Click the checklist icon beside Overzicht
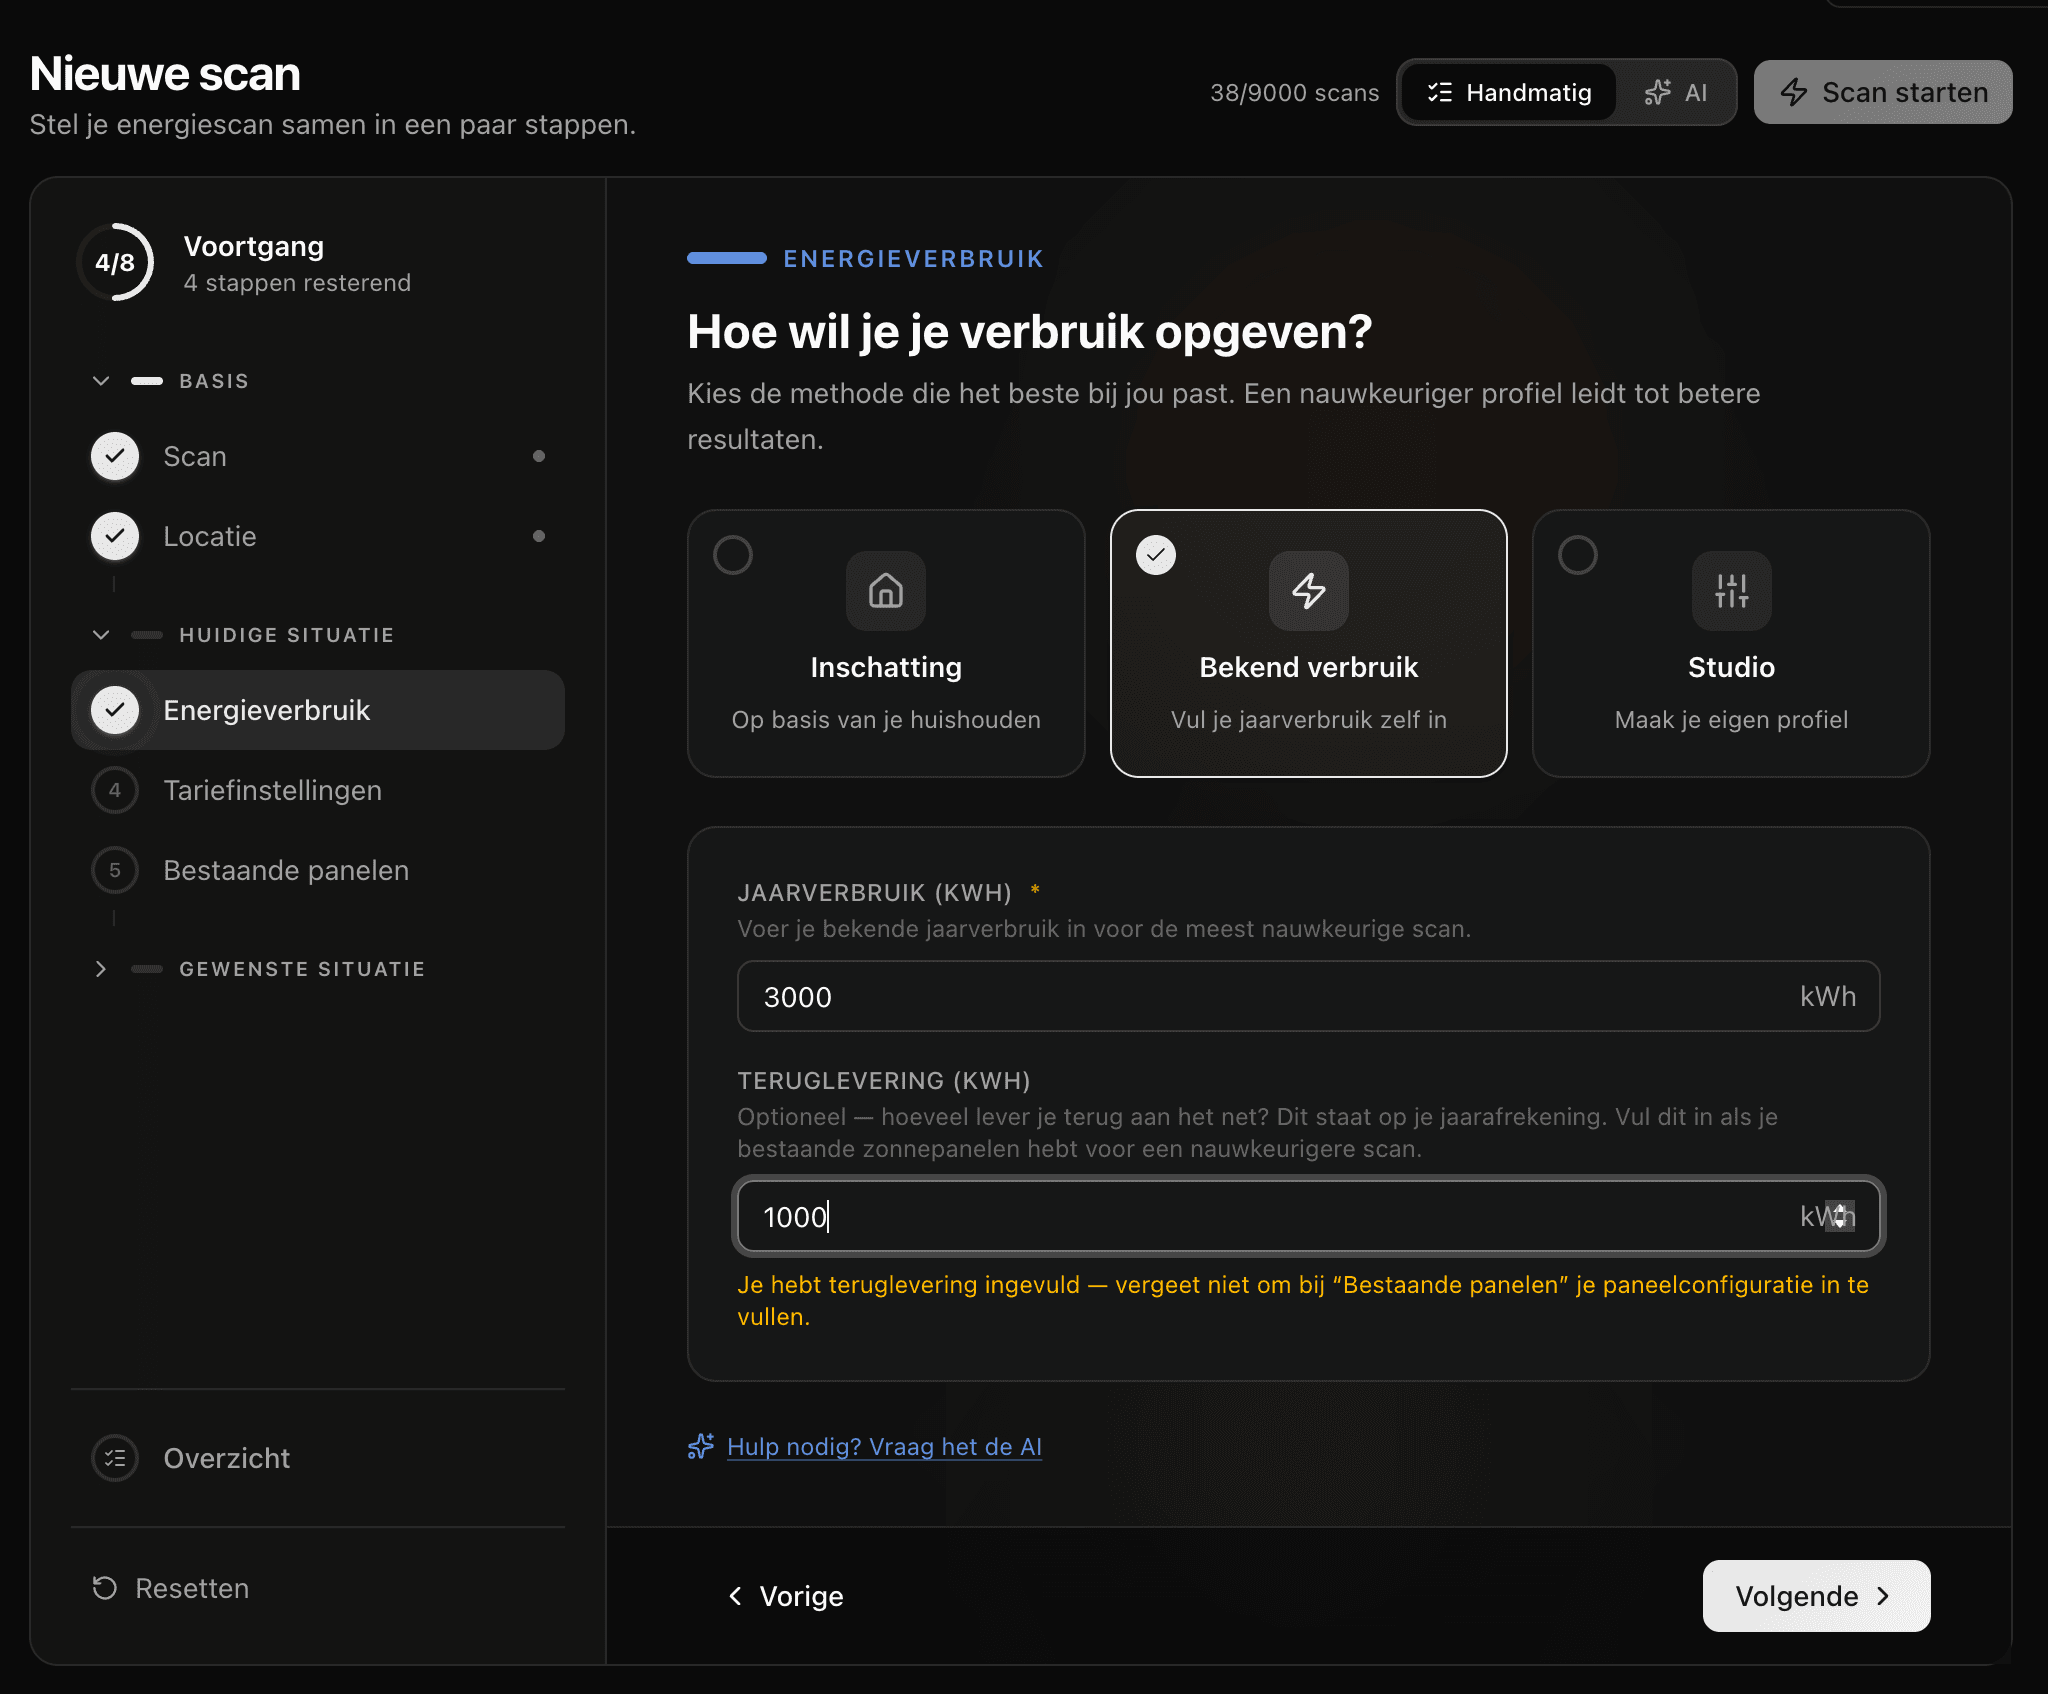The height and width of the screenshot is (1694, 2048). [x=115, y=1458]
